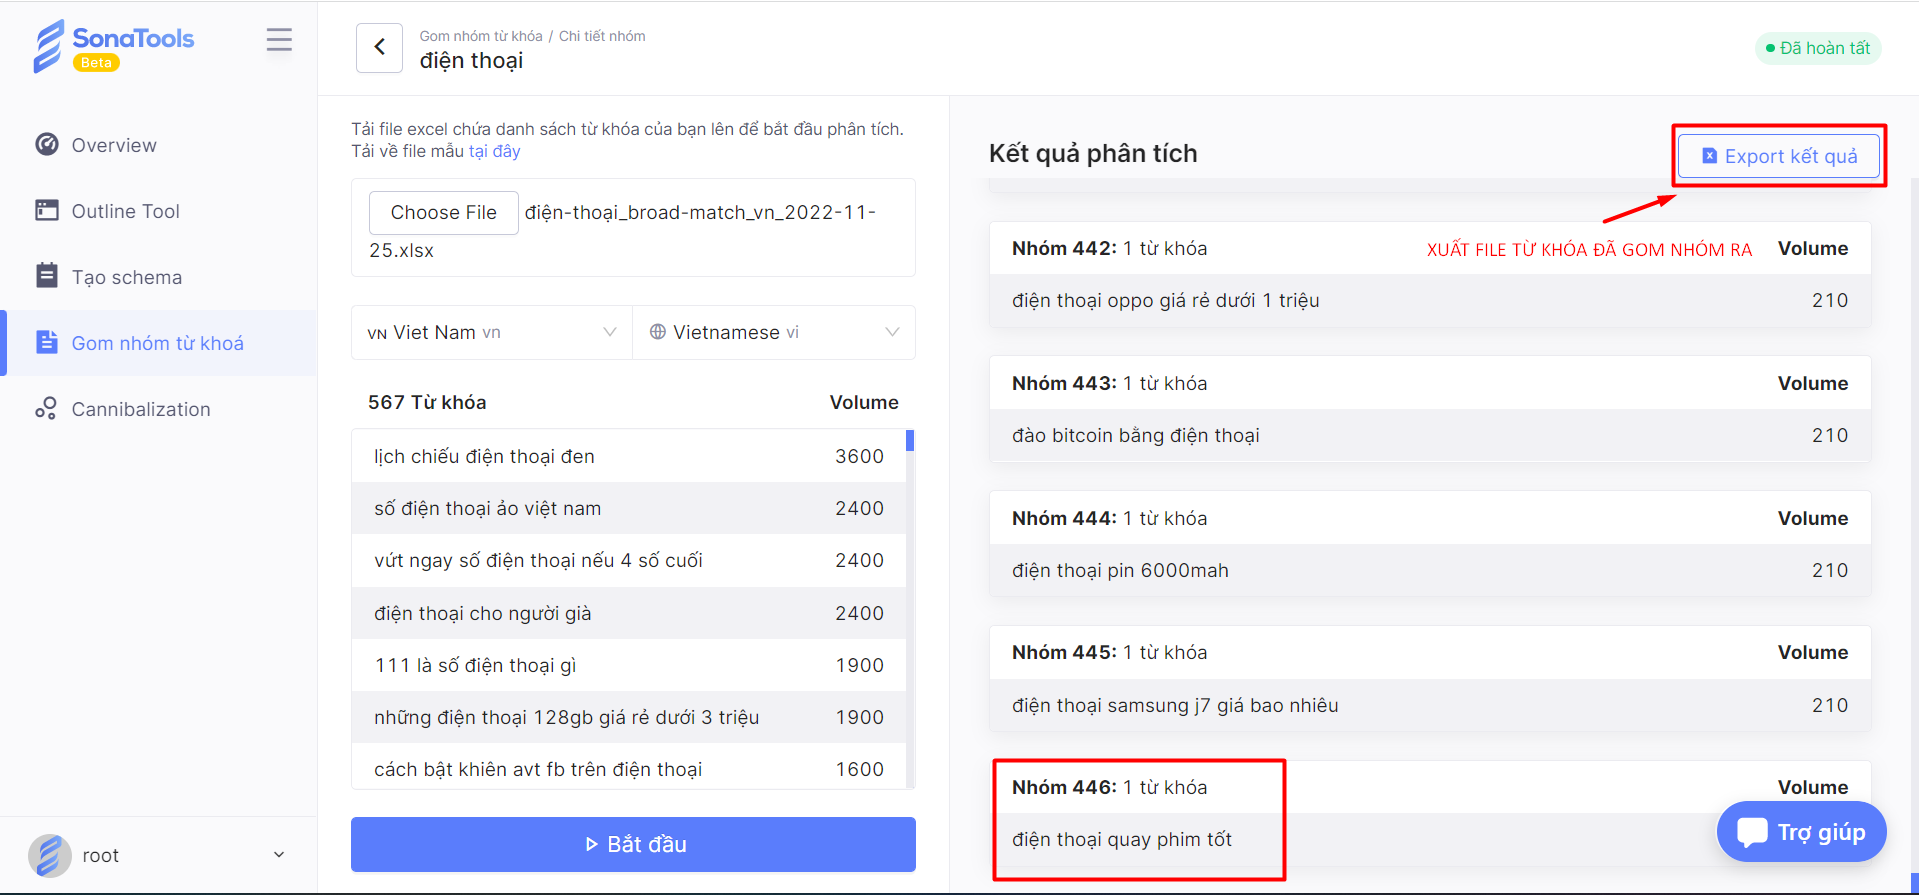Image resolution: width=1919 pixels, height=895 pixels.
Task: Select Gom nhóm từ khoá in sidebar
Action: pyautogui.click(x=158, y=343)
